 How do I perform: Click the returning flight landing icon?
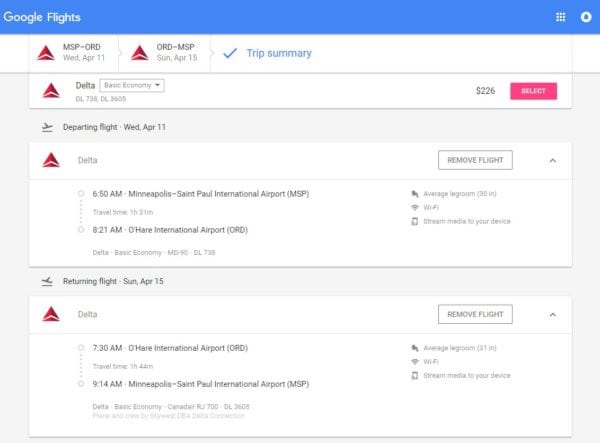click(47, 282)
